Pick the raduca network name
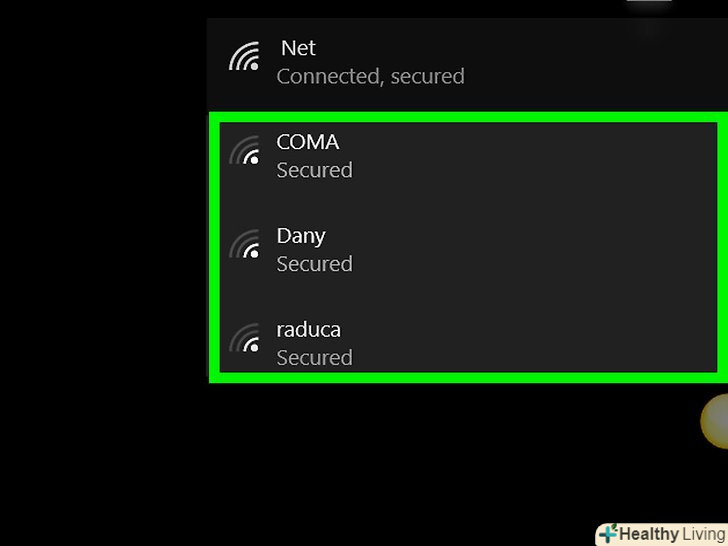Viewport: 728px width, 546px height. pyautogui.click(x=309, y=330)
